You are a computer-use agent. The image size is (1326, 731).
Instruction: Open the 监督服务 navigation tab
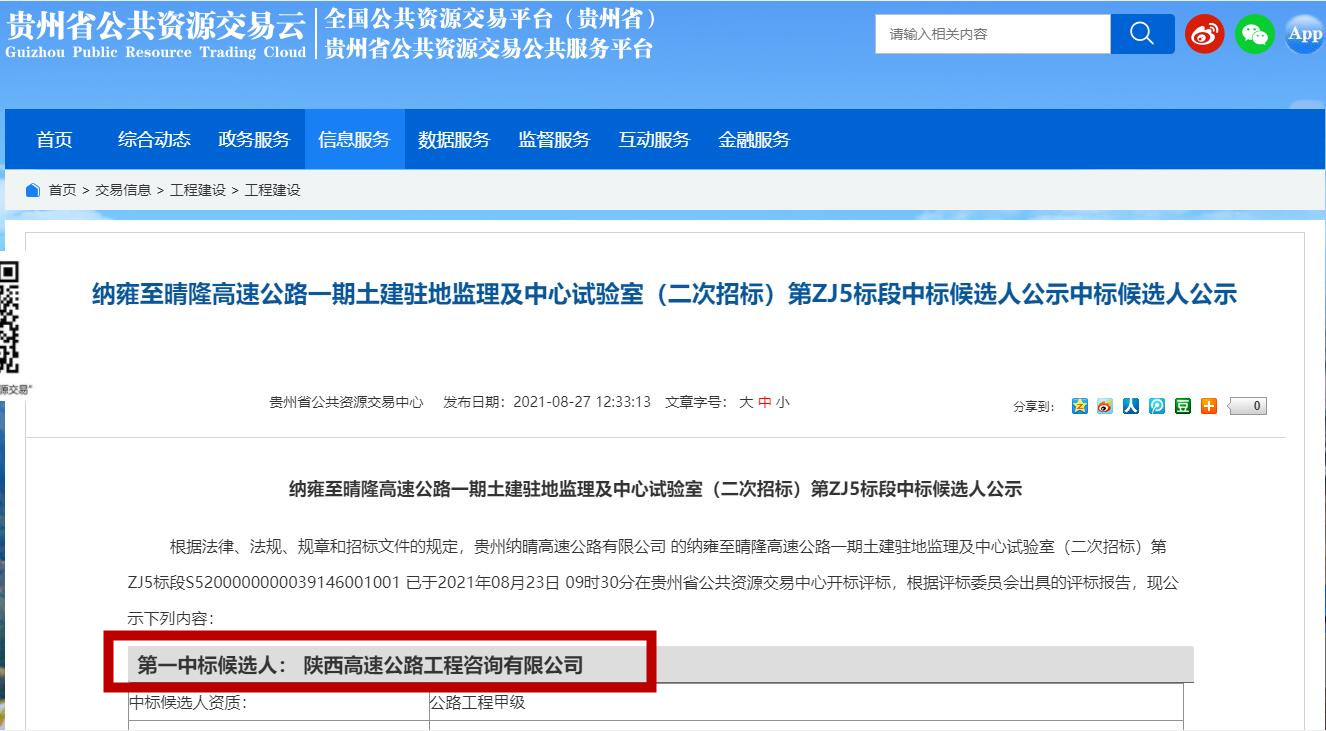(554, 140)
